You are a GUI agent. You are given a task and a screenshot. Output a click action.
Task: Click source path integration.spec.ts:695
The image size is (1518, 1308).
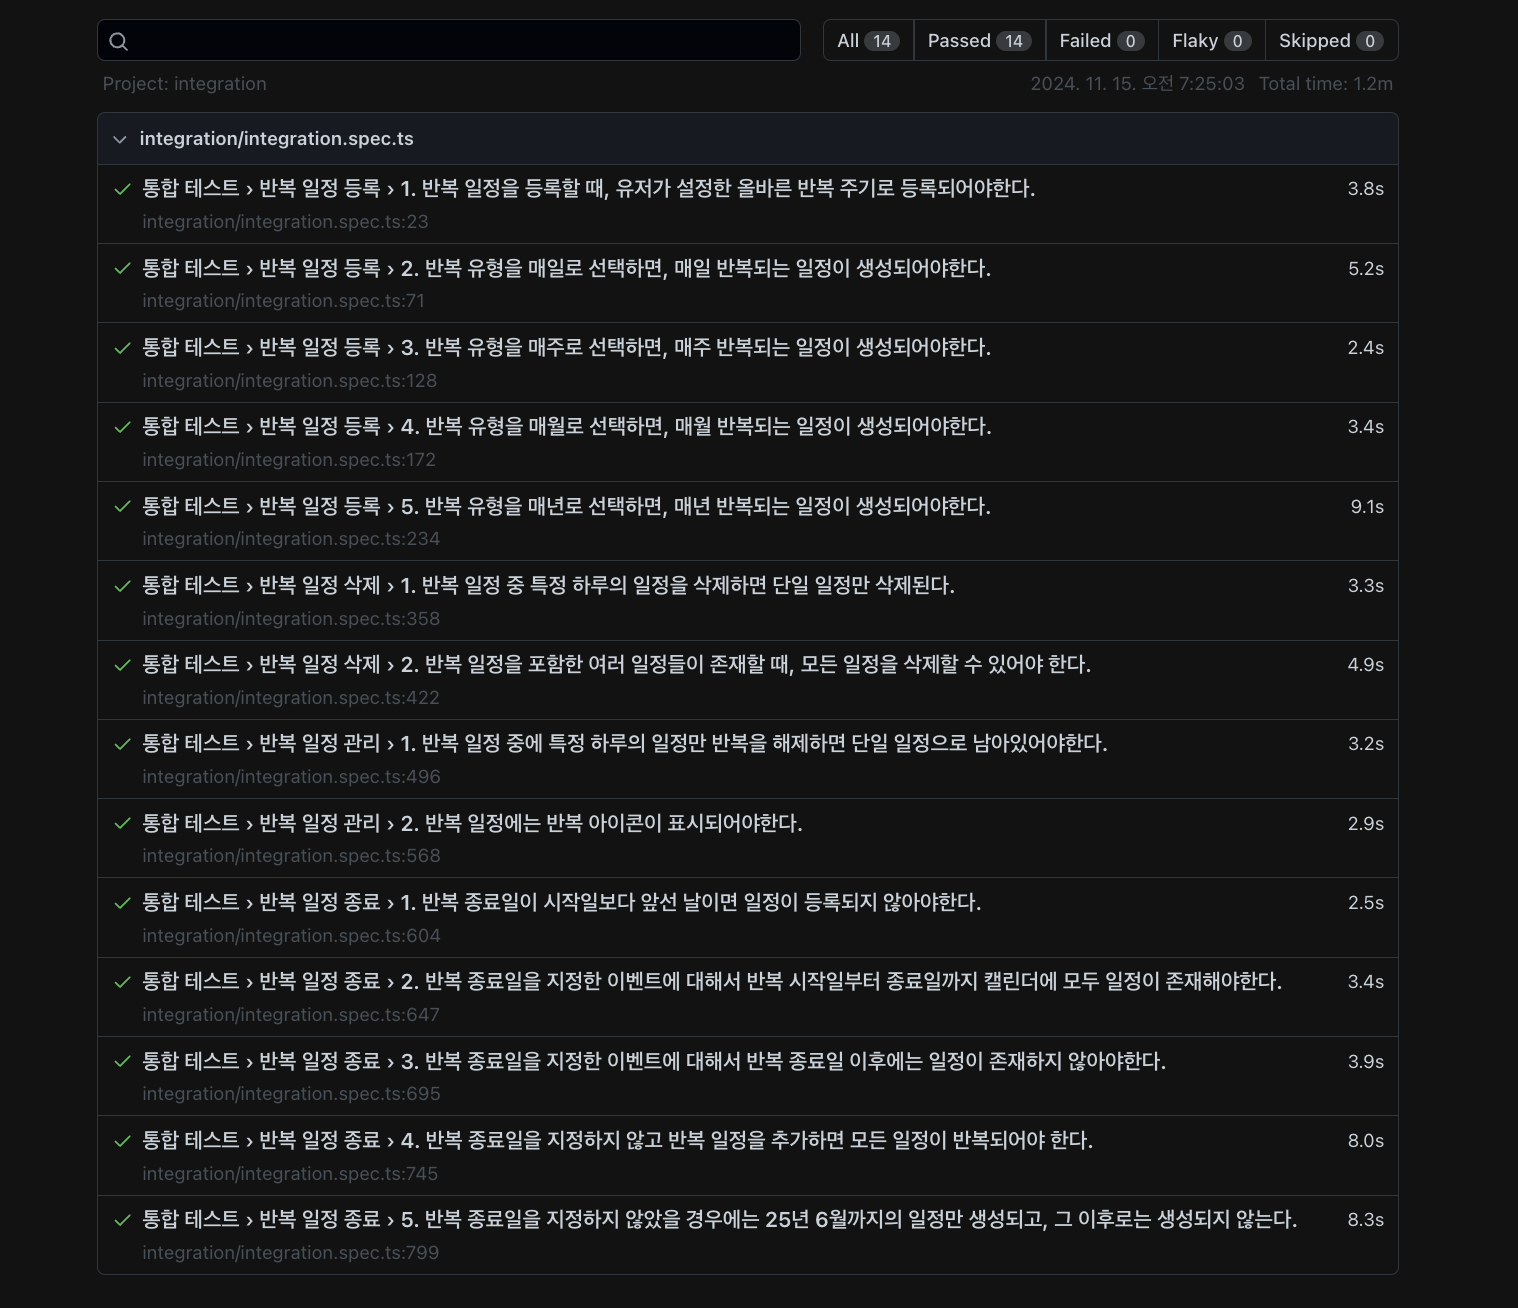click(x=291, y=1094)
